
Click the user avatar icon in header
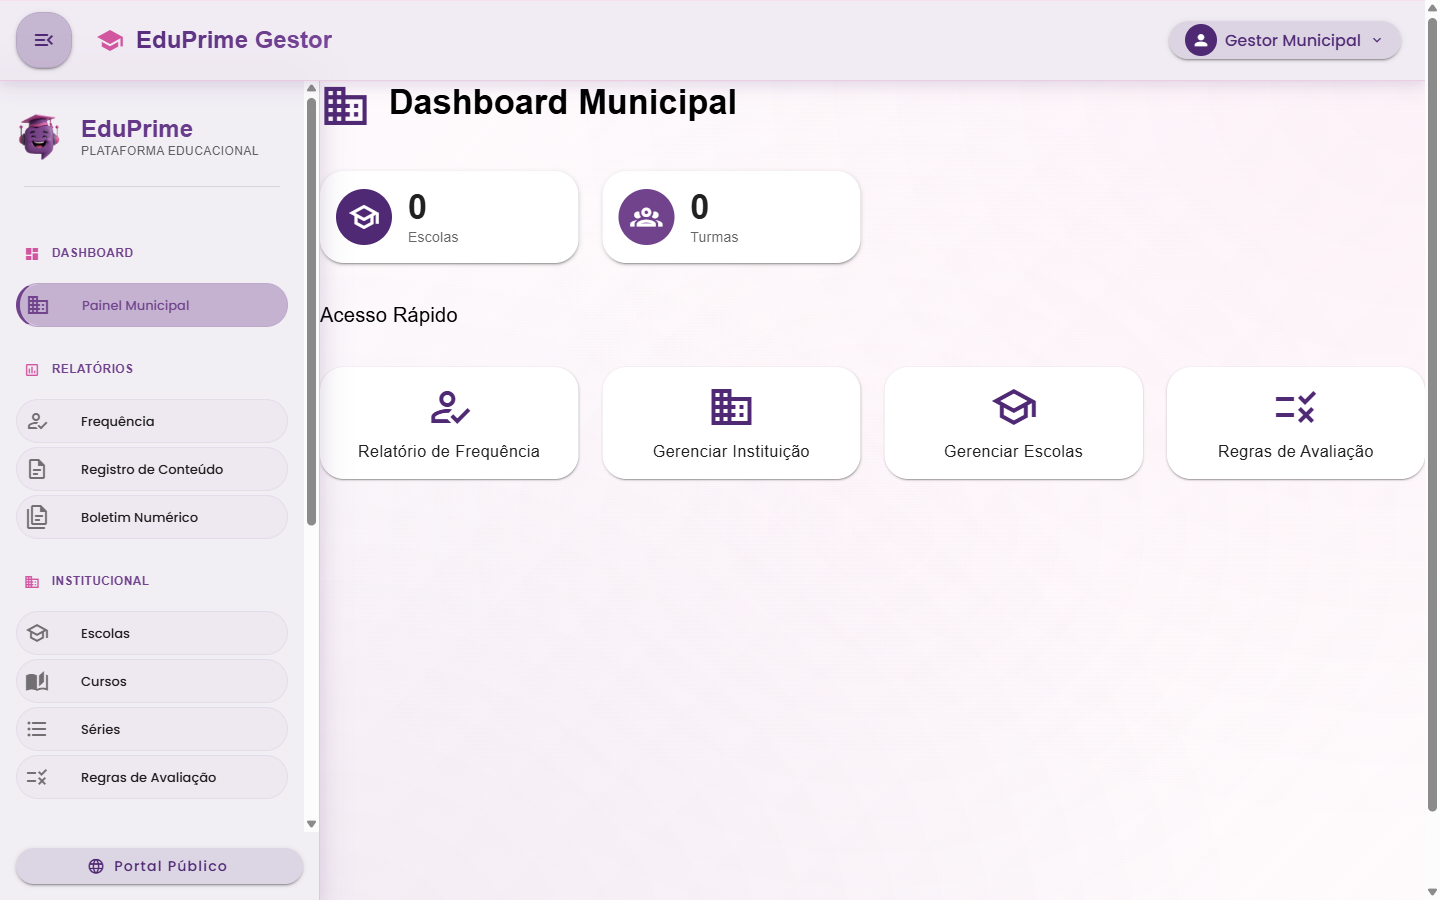1200,40
